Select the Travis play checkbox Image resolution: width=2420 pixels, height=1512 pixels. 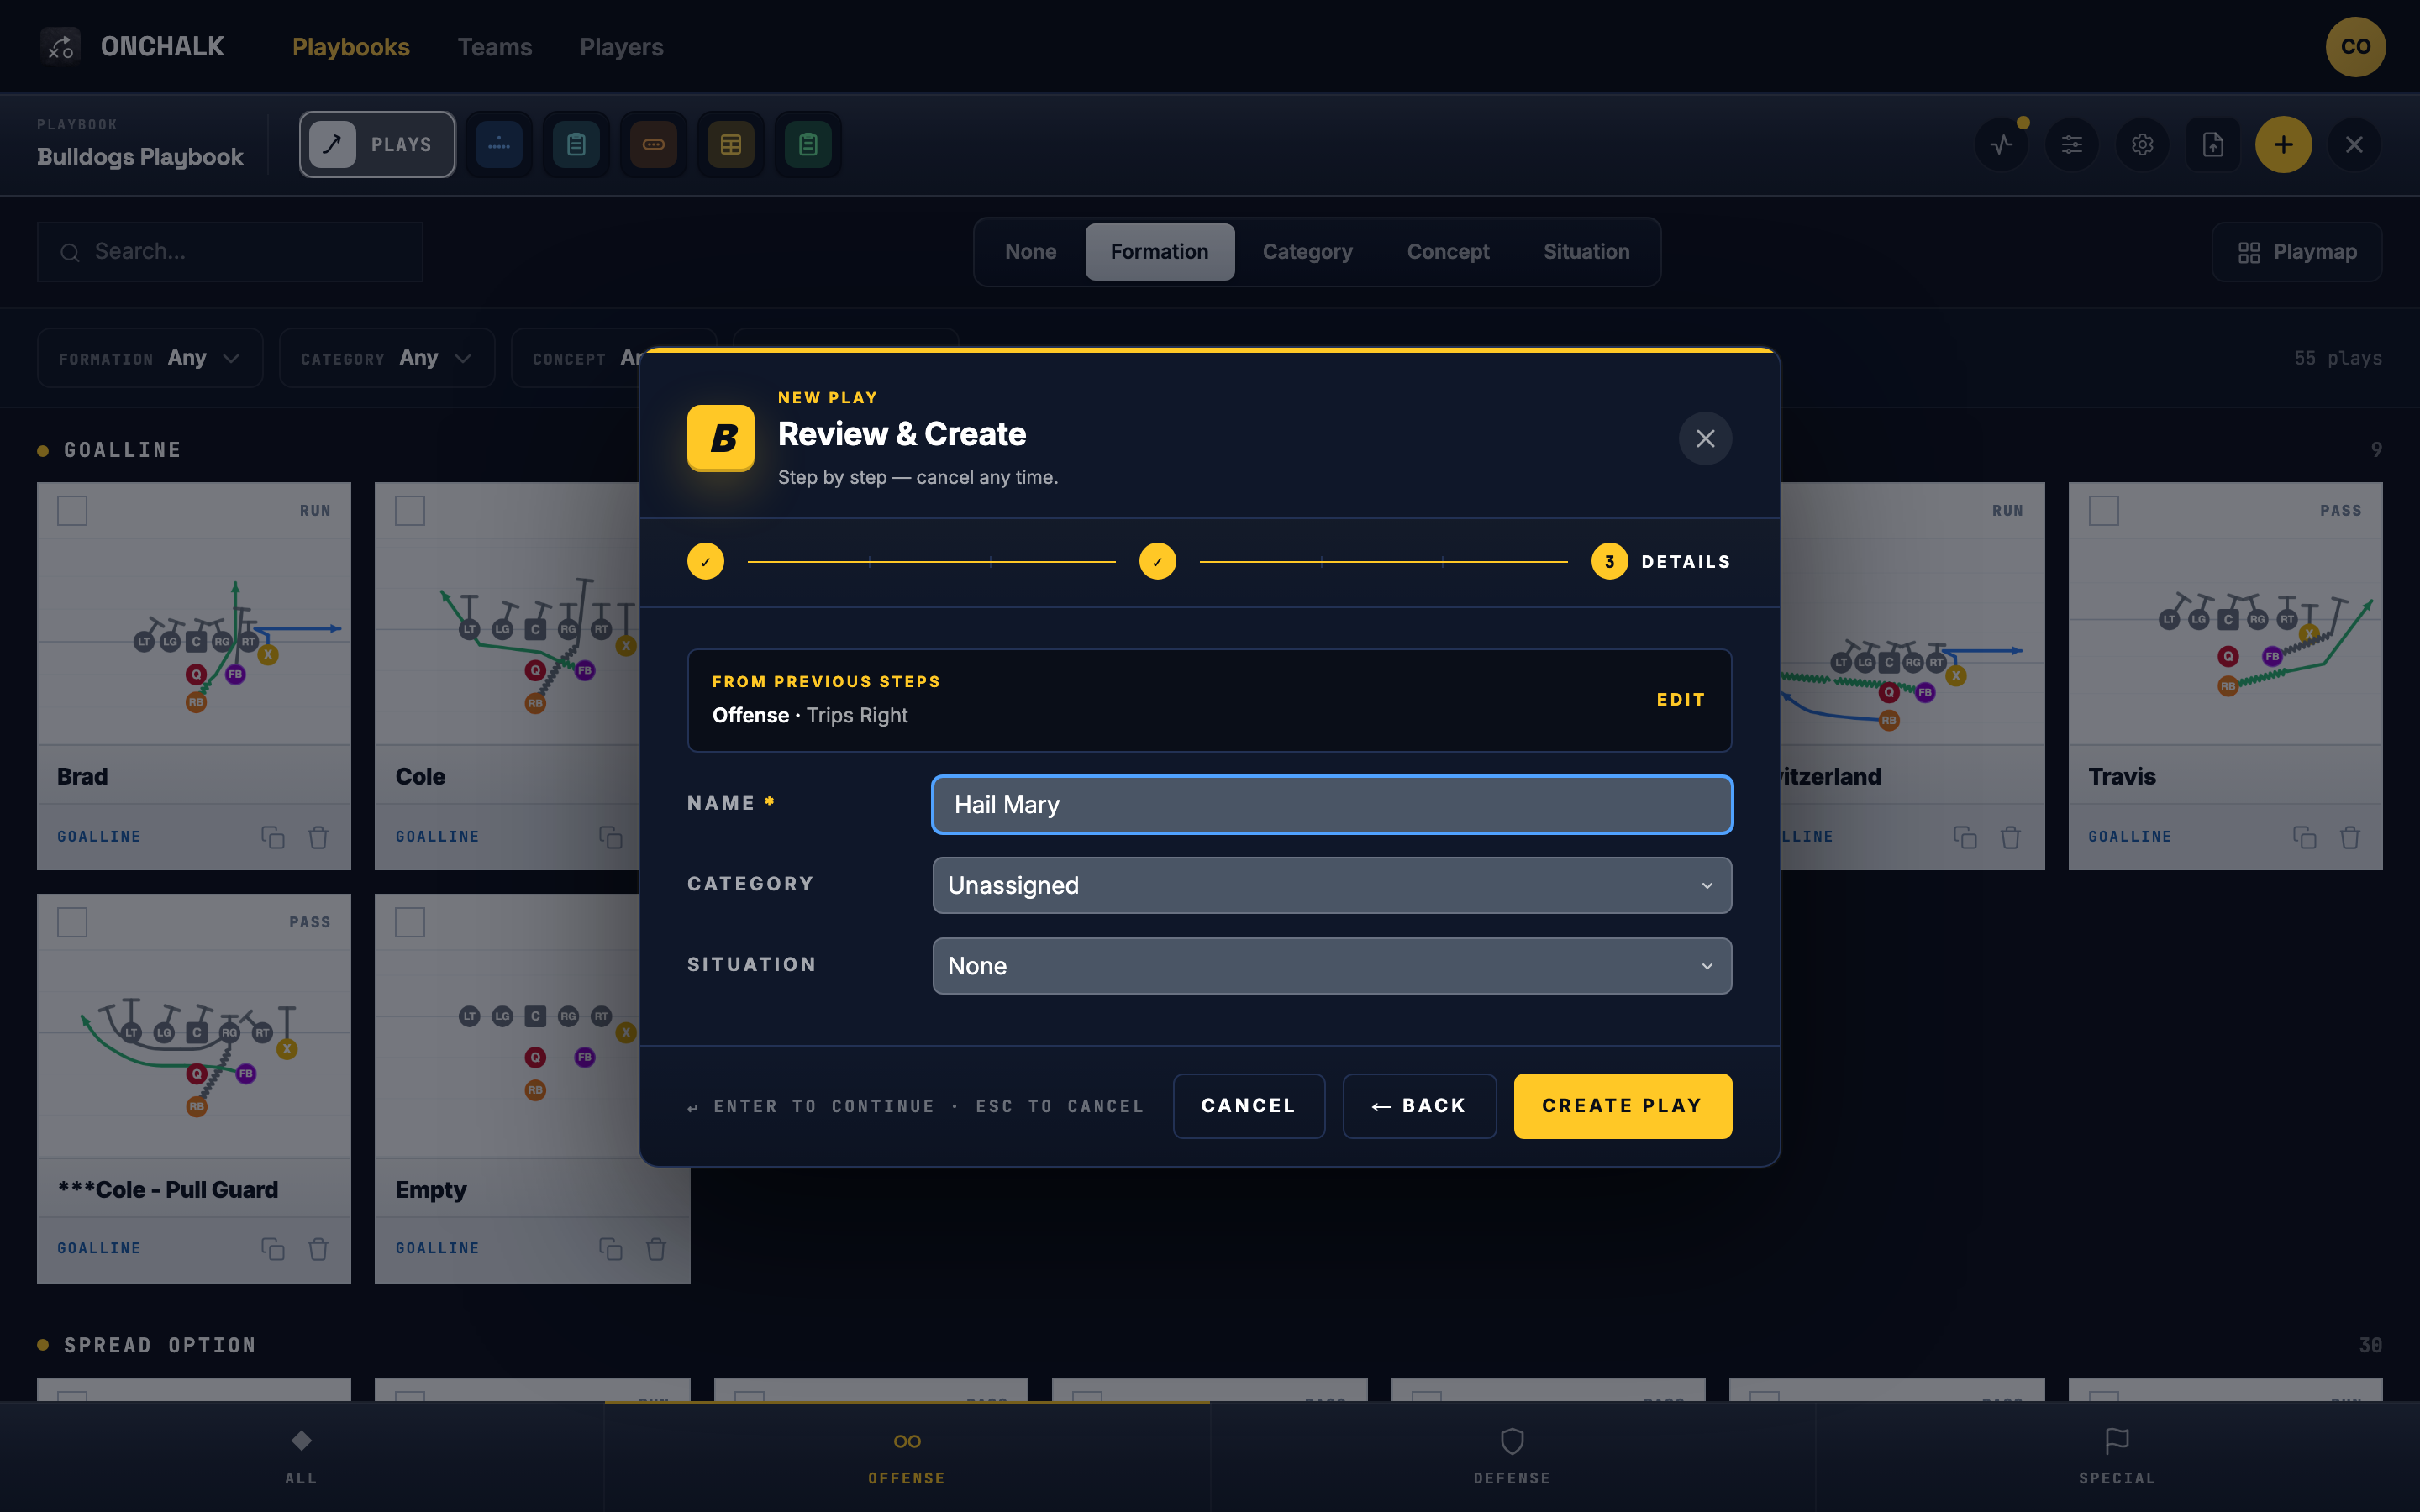click(2104, 511)
